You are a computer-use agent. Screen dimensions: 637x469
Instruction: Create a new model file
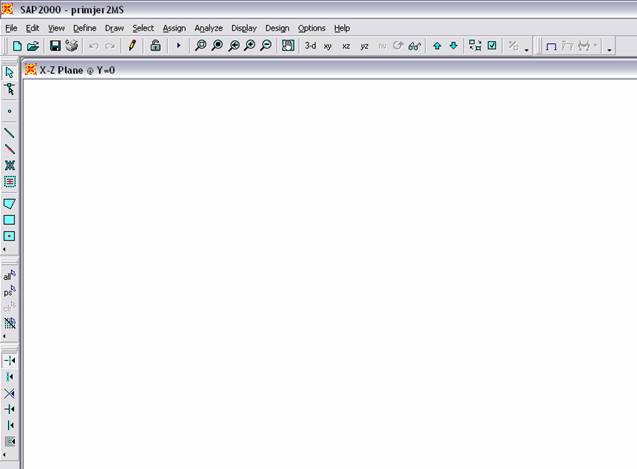coord(17,46)
